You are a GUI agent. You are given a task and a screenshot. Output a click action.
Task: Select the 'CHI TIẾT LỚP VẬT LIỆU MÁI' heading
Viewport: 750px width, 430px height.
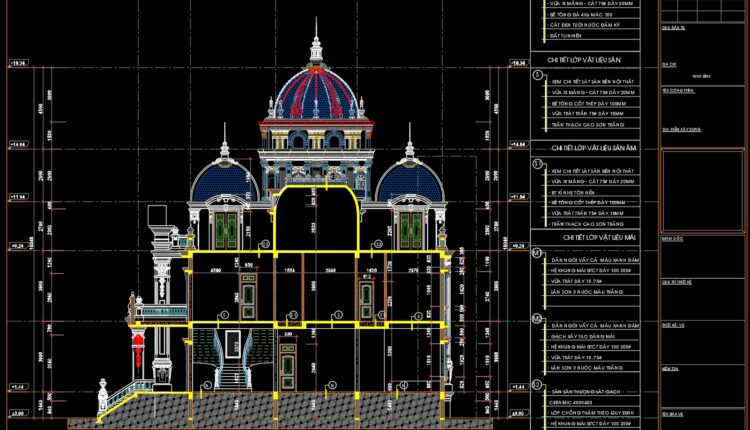599,237
